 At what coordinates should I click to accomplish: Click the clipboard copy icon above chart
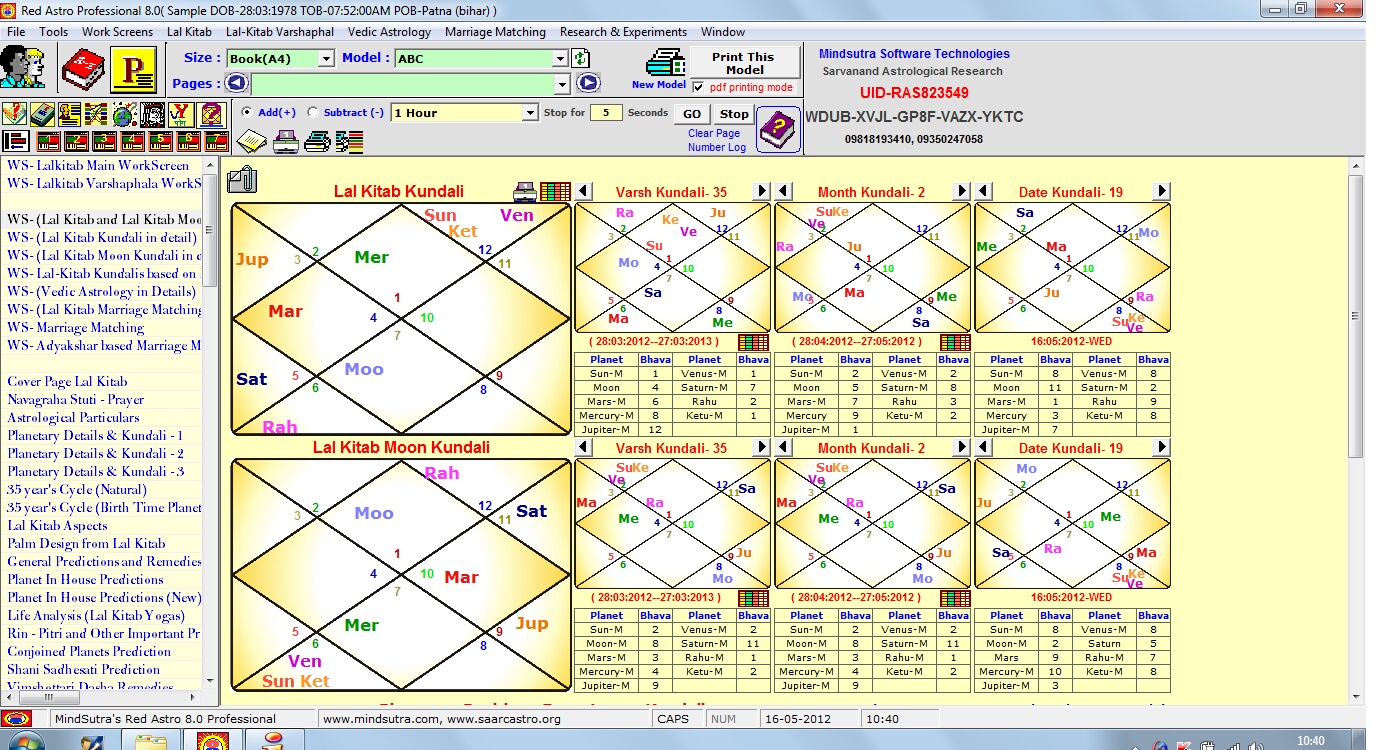[241, 180]
